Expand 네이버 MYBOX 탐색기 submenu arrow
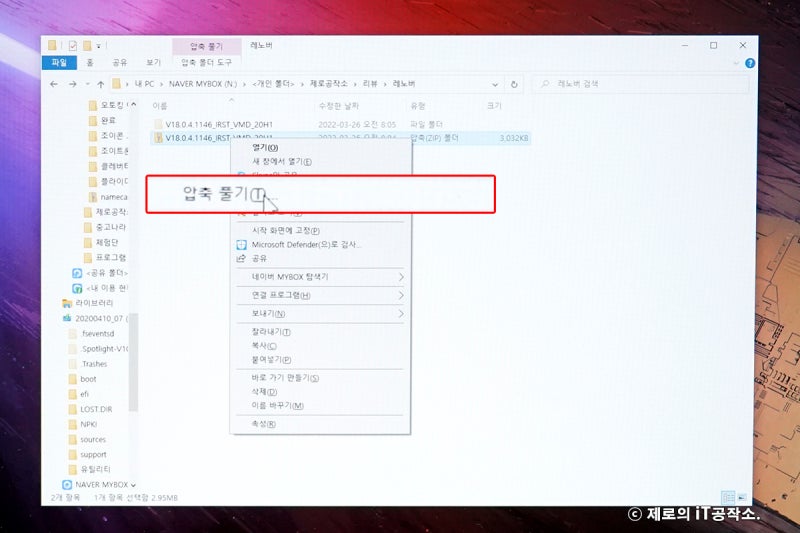Screen dimensions: 800x533 [x=401, y=277]
